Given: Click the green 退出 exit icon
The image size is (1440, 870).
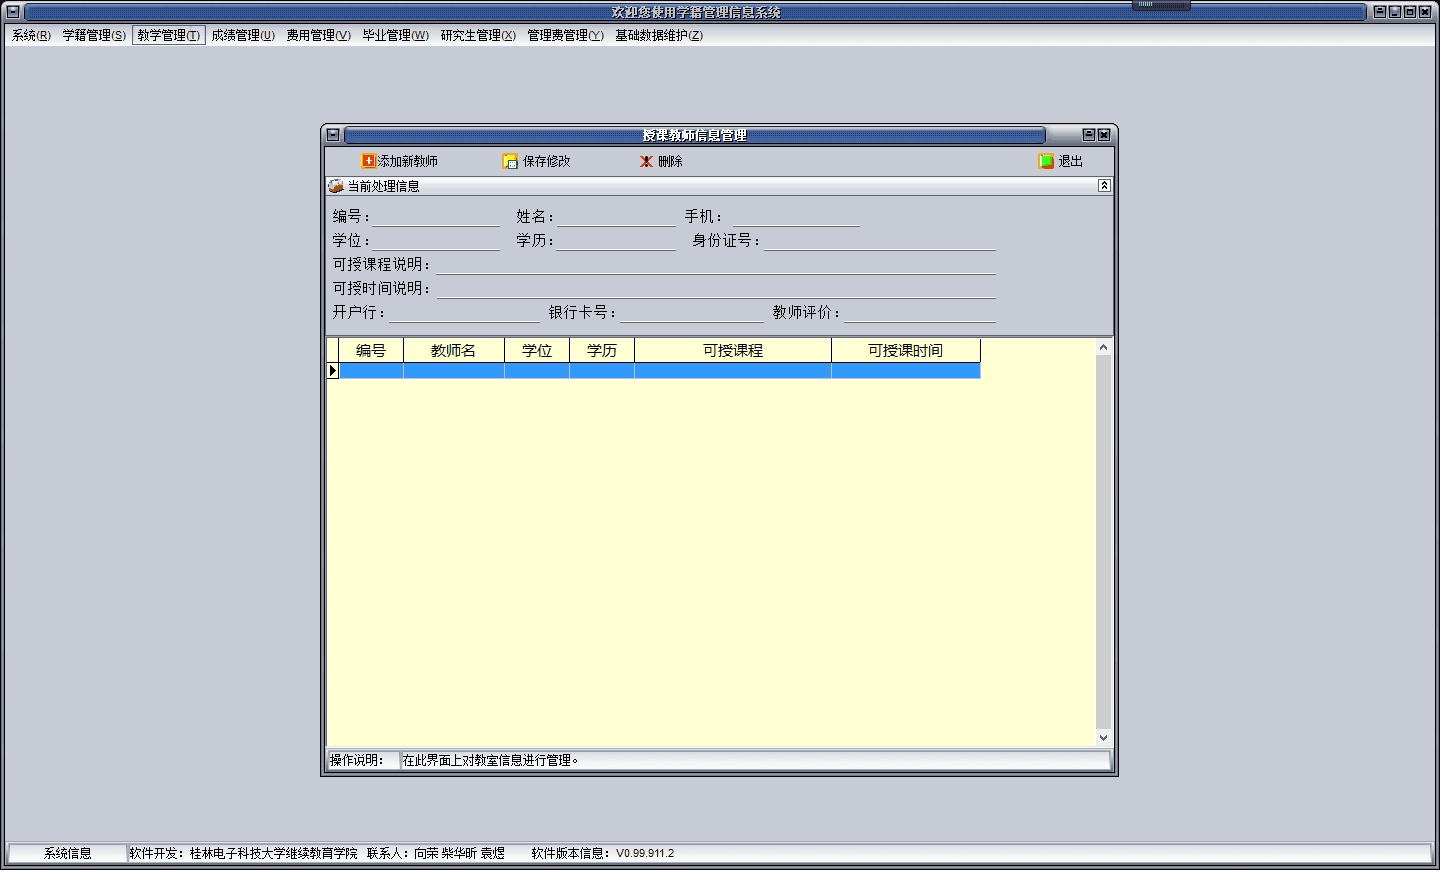Looking at the screenshot, I should [x=1046, y=161].
